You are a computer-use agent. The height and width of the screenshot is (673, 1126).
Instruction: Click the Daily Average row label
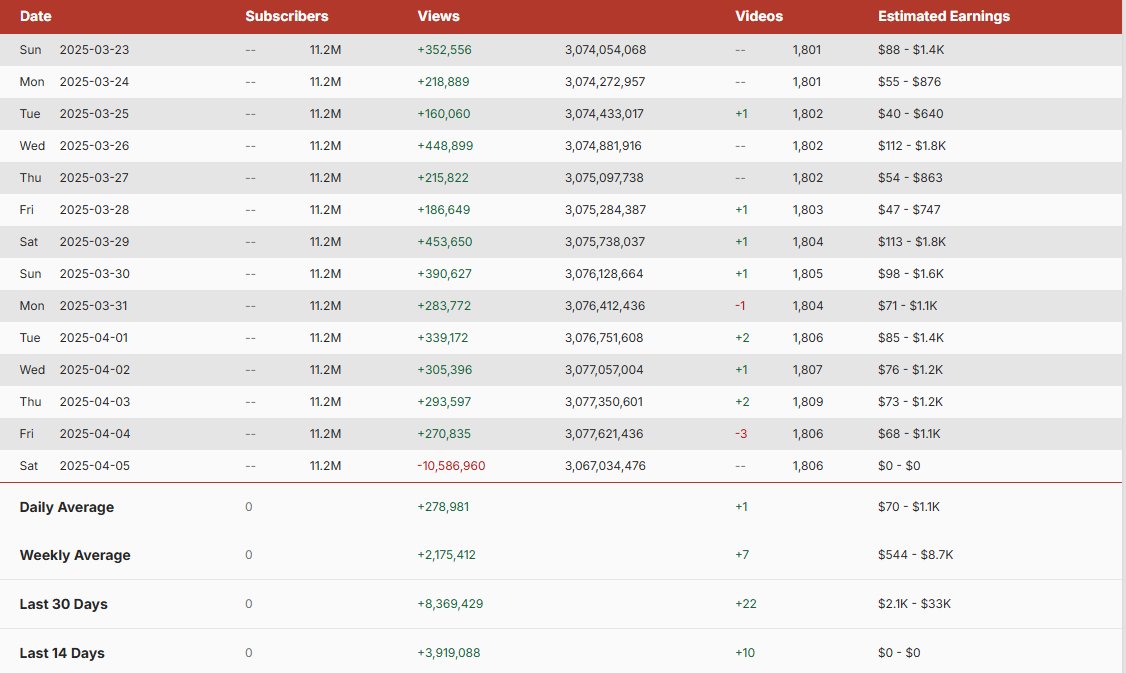[x=67, y=507]
